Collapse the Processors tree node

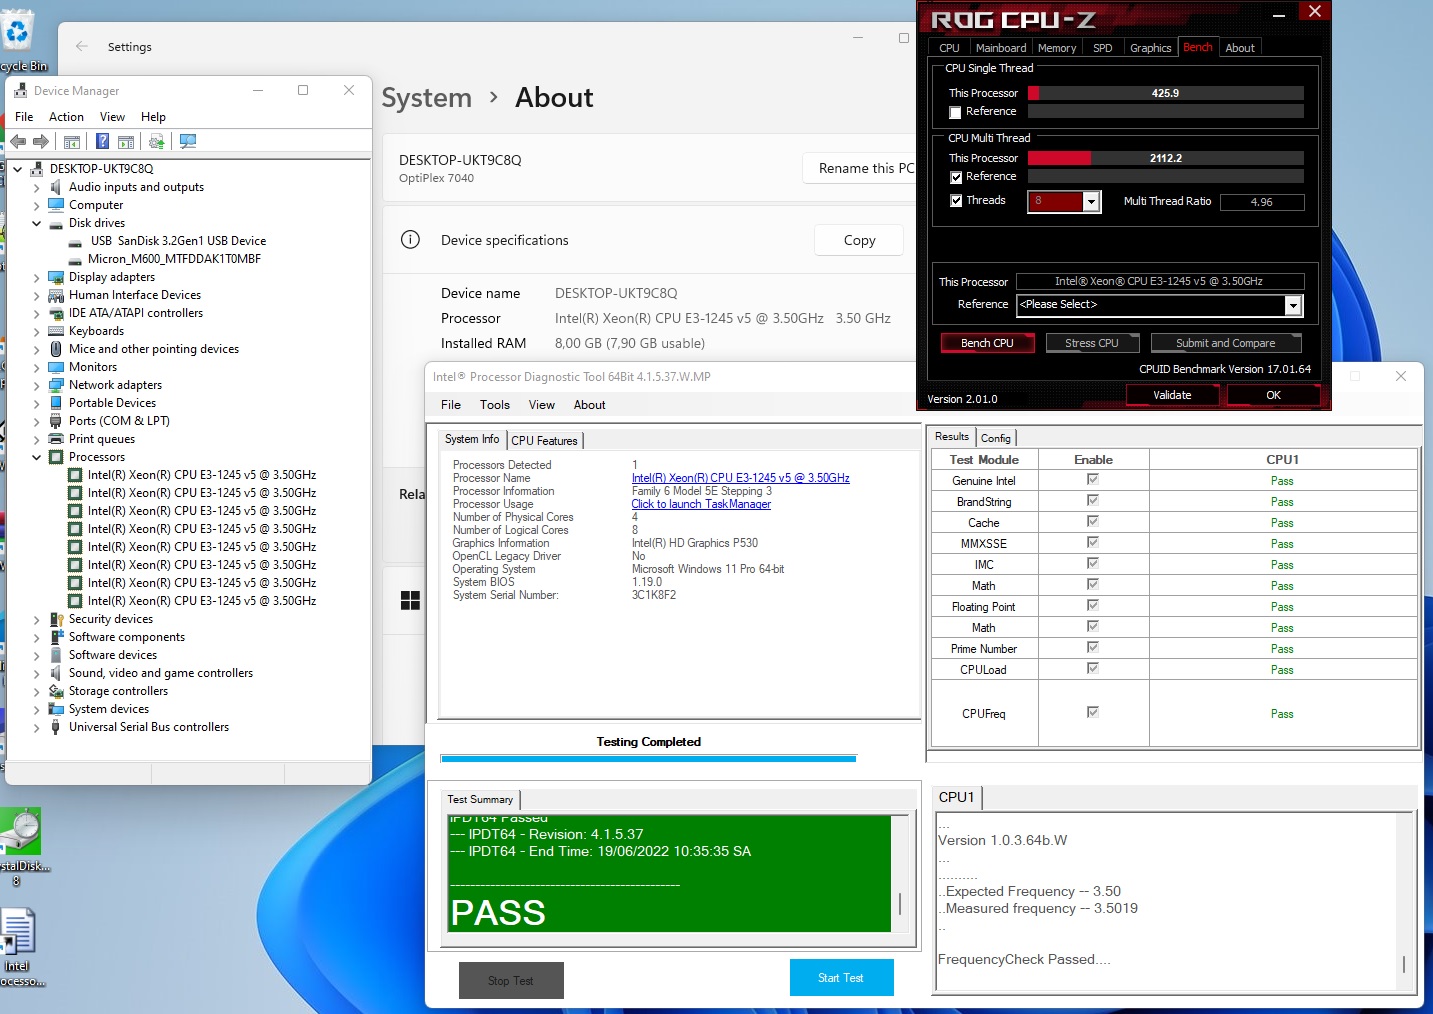point(37,457)
